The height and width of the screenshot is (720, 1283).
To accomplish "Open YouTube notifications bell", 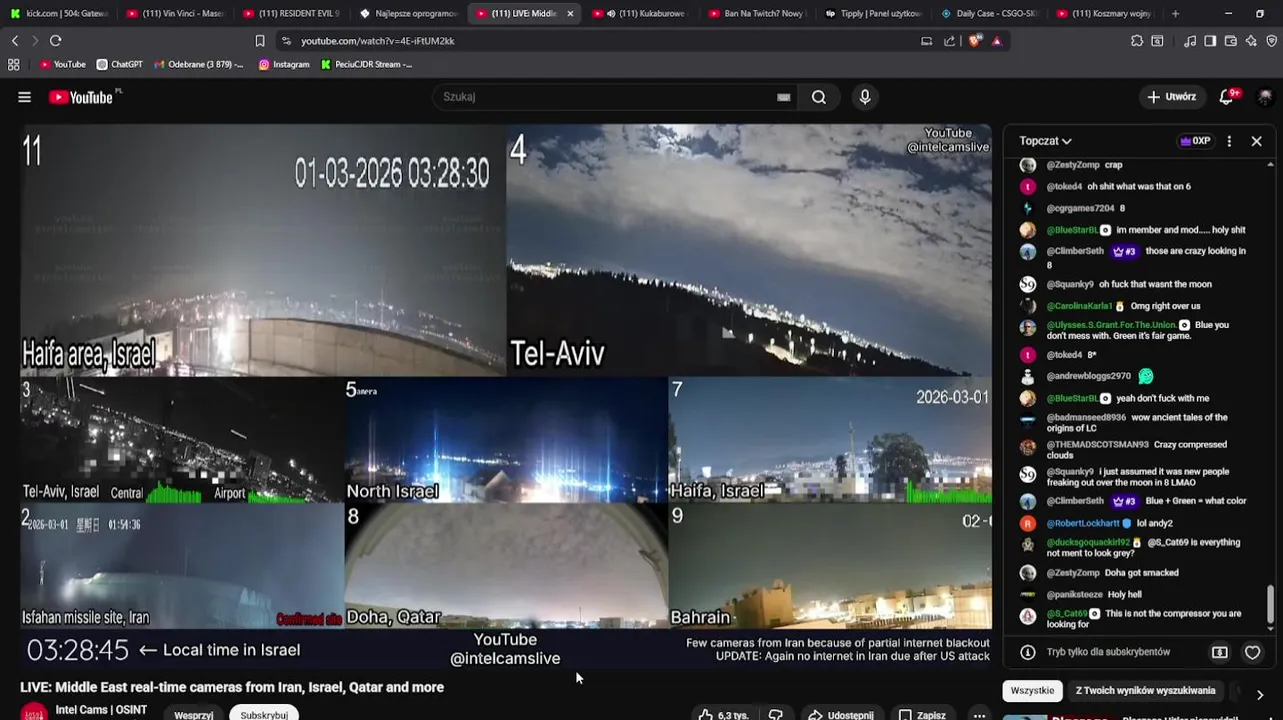I will pos(1227,97).
